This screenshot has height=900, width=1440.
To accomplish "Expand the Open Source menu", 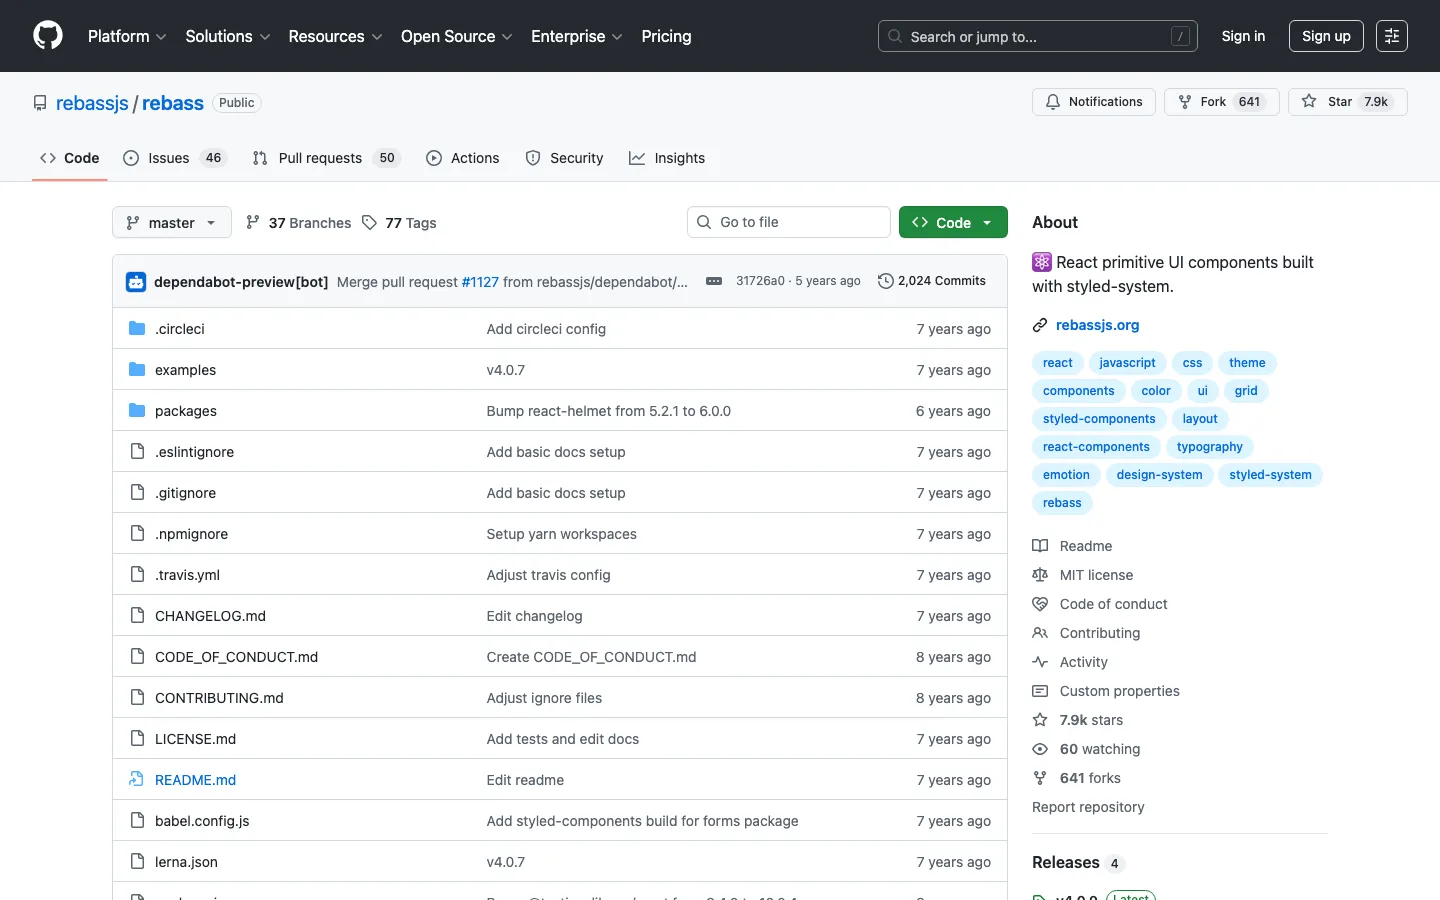I will (x=457, y=36).
